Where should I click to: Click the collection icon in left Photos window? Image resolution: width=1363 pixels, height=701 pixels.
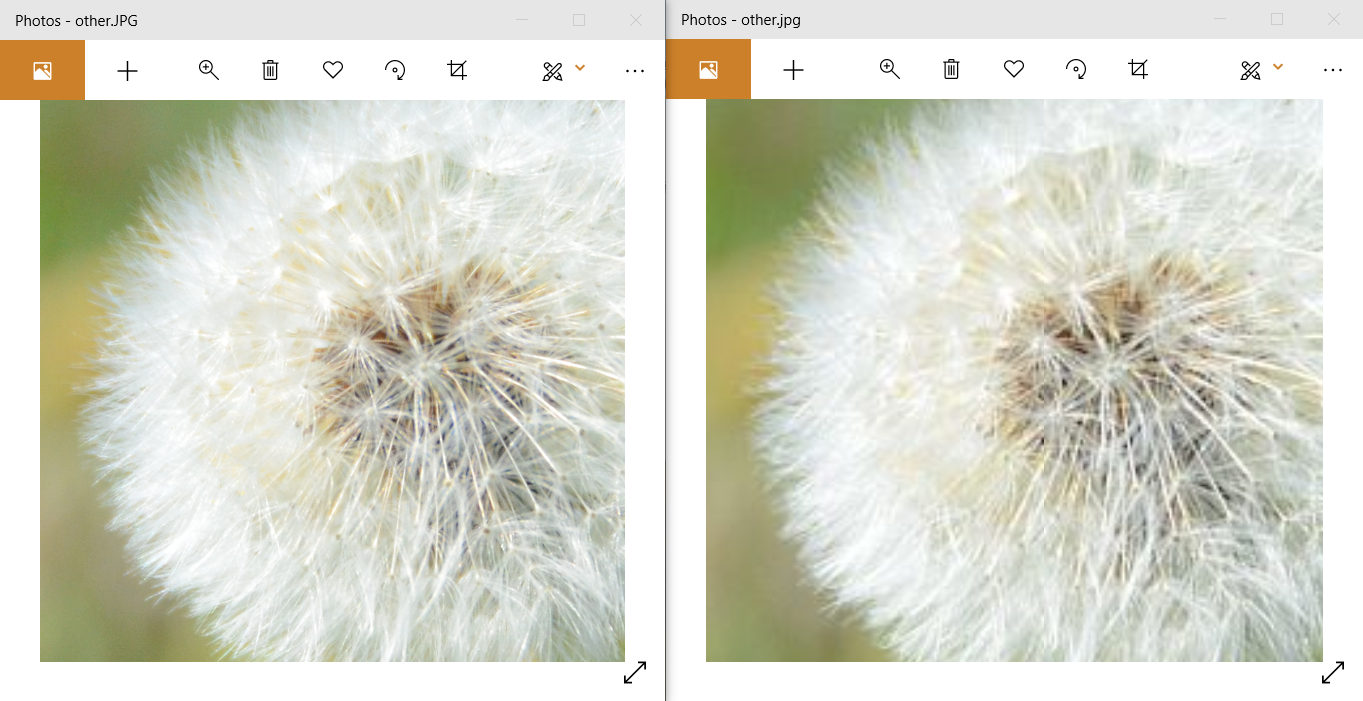[42, 71]
